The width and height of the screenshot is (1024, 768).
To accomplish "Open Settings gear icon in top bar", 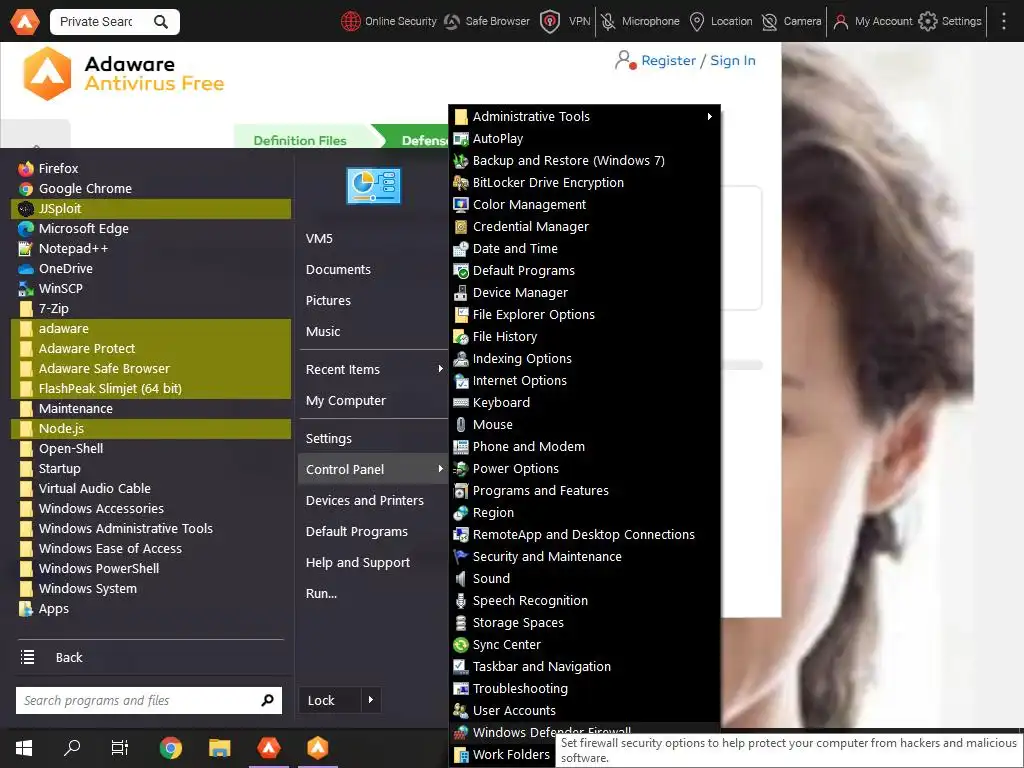I will pos(927,22).
